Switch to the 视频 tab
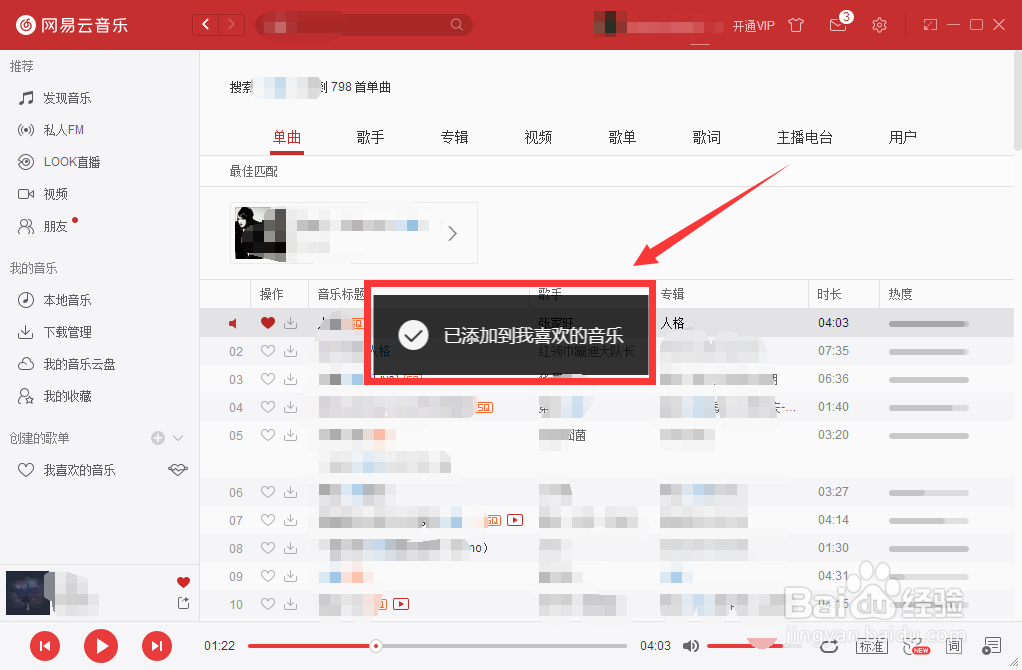Screen dimensions: 1022x670 tap(538, 138)
